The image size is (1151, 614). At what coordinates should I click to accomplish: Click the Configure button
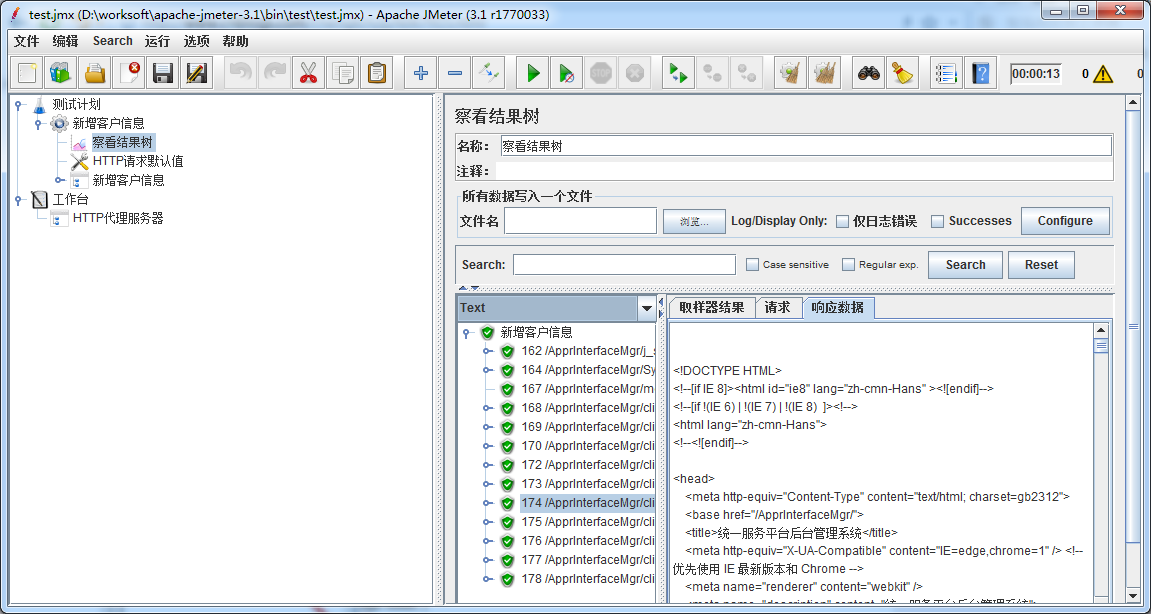click(1064, 221)
